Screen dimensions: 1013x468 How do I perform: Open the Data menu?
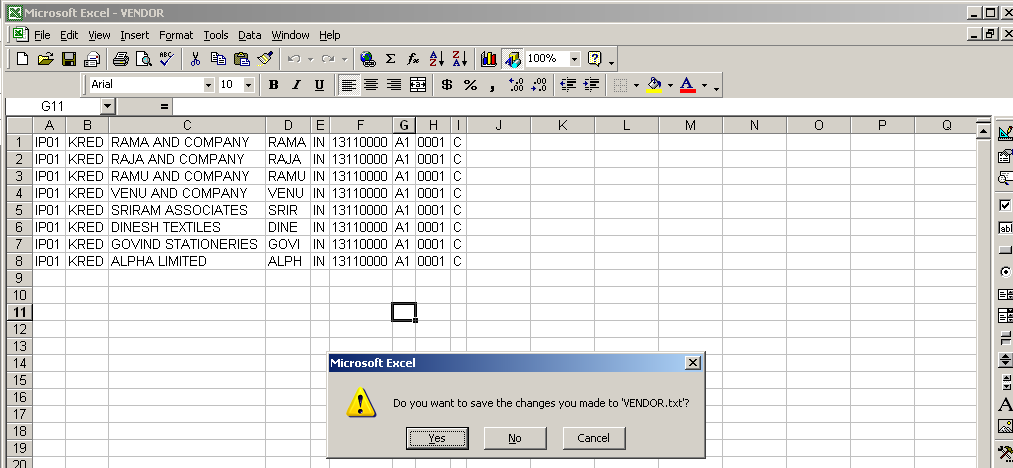(249, 35)
